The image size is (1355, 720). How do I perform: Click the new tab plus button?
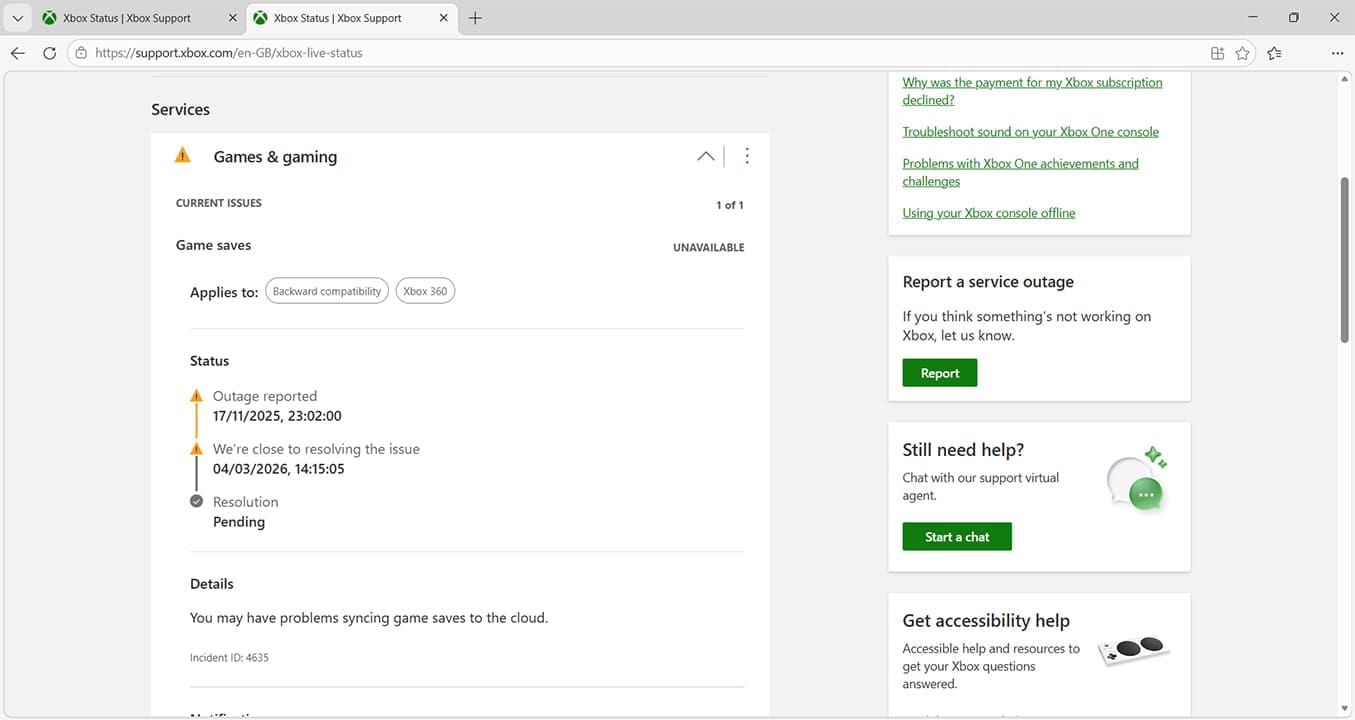pyautogui.click(x=475, y=18)
